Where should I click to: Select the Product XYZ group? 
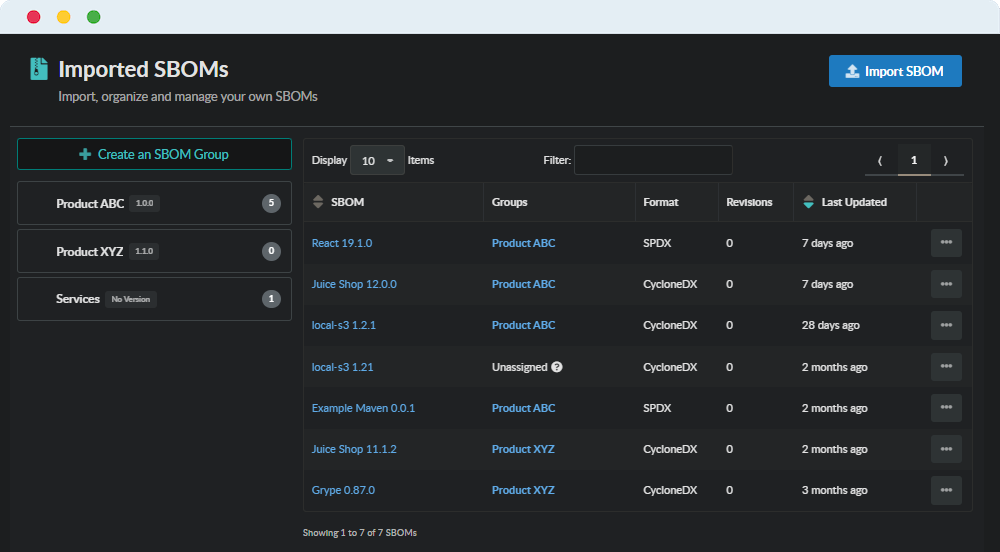[154, 251]
